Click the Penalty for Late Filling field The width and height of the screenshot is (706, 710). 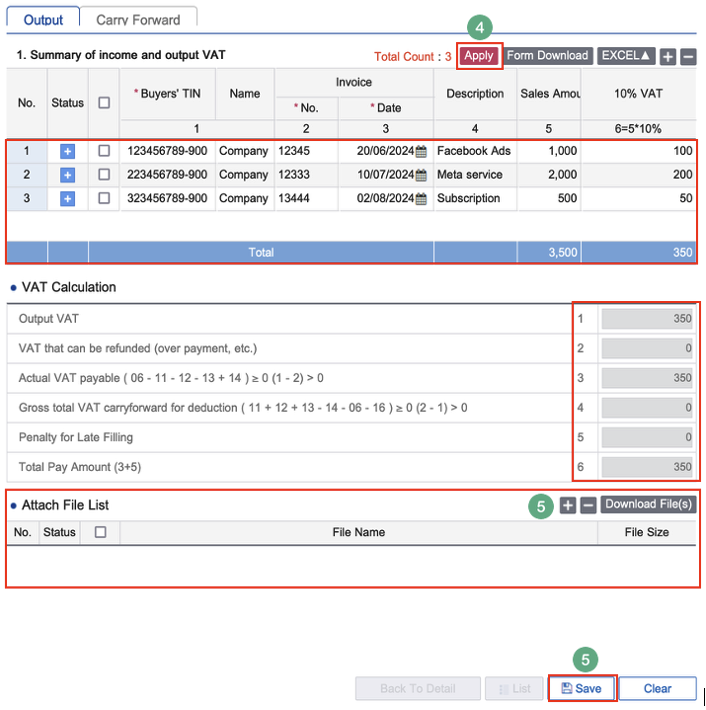(x=647, y=437)
